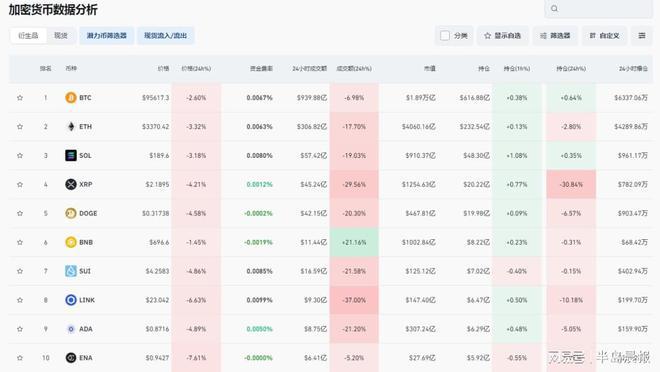
Task: Open the ETH symbol link
Action: point(85,127)
